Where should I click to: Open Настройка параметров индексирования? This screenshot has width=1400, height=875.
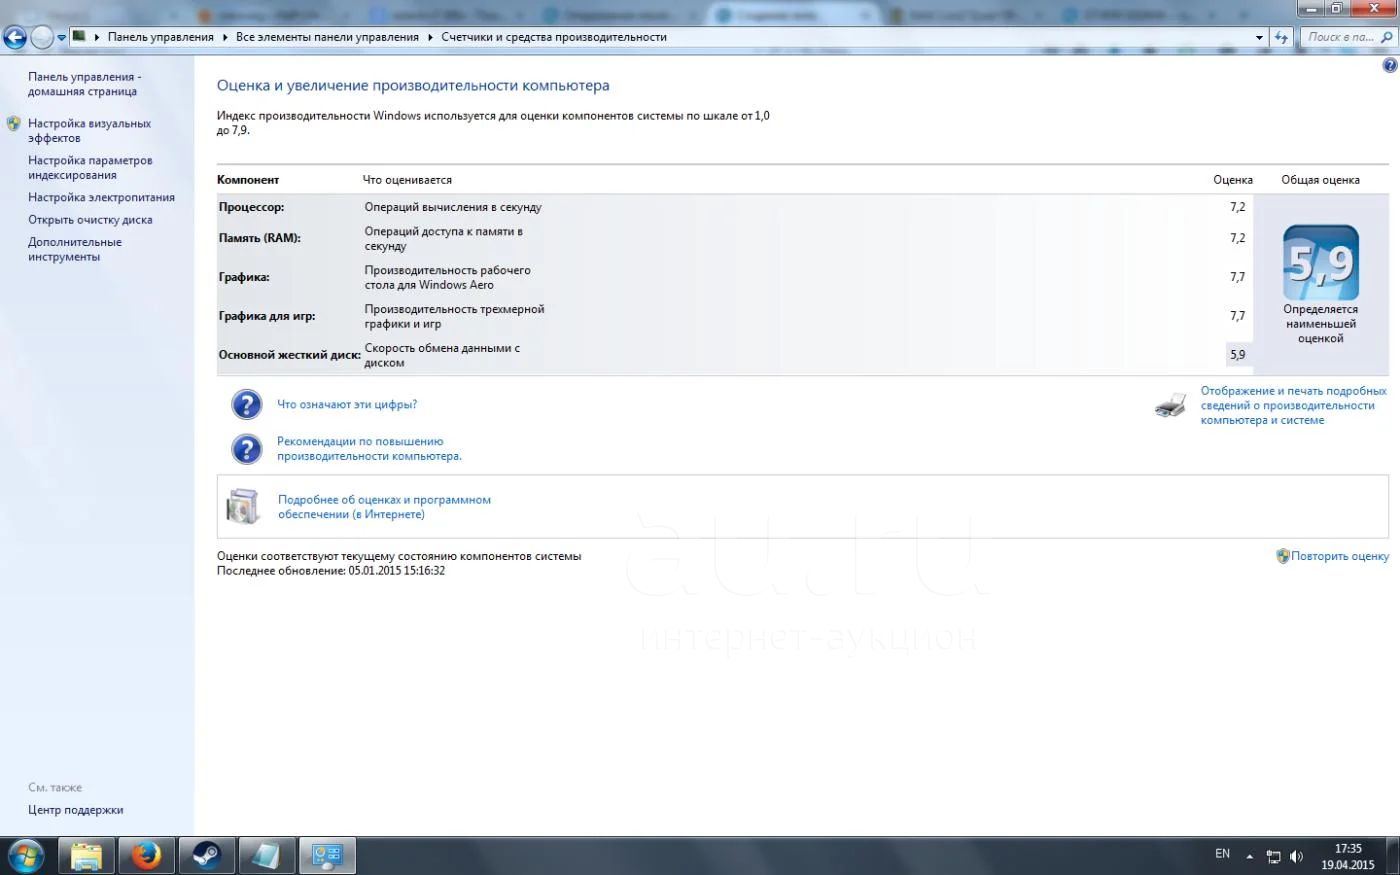point(90,168)
